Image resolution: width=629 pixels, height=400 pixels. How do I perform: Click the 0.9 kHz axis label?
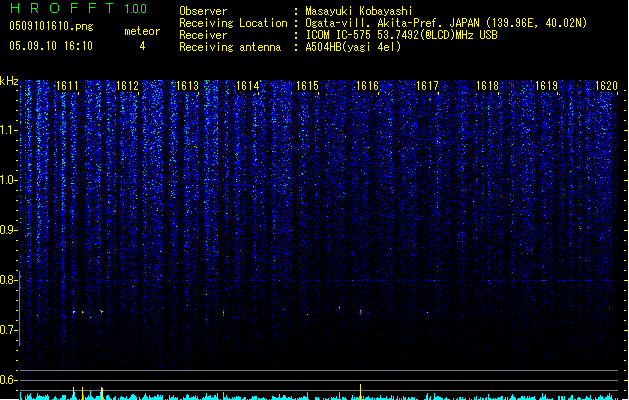tap(8, 230)
